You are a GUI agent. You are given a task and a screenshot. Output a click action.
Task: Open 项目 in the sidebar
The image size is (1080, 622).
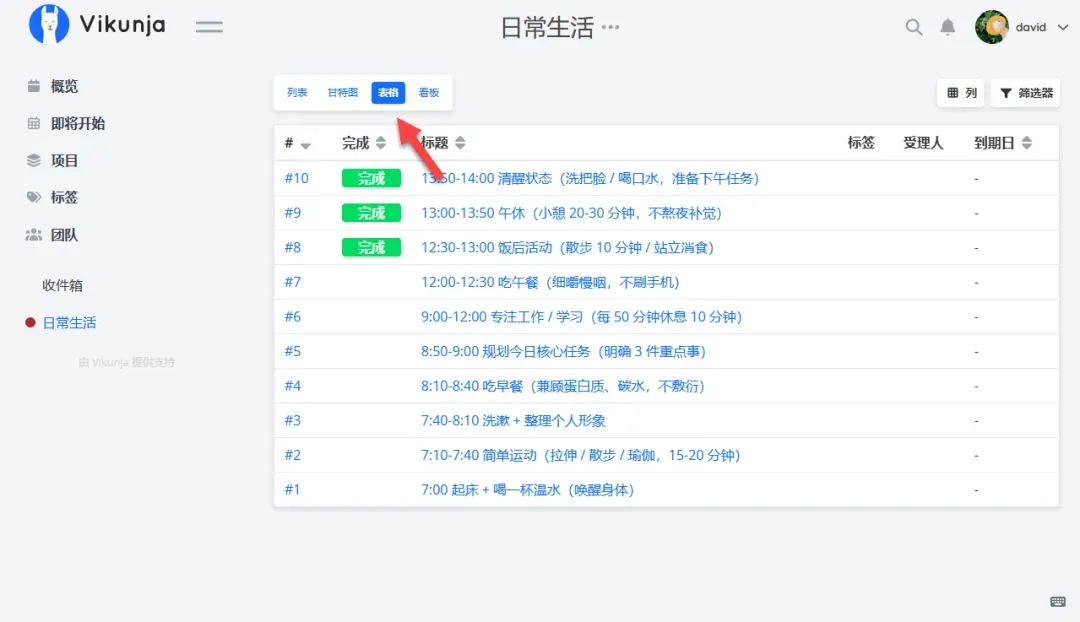(x=64, y=160)
